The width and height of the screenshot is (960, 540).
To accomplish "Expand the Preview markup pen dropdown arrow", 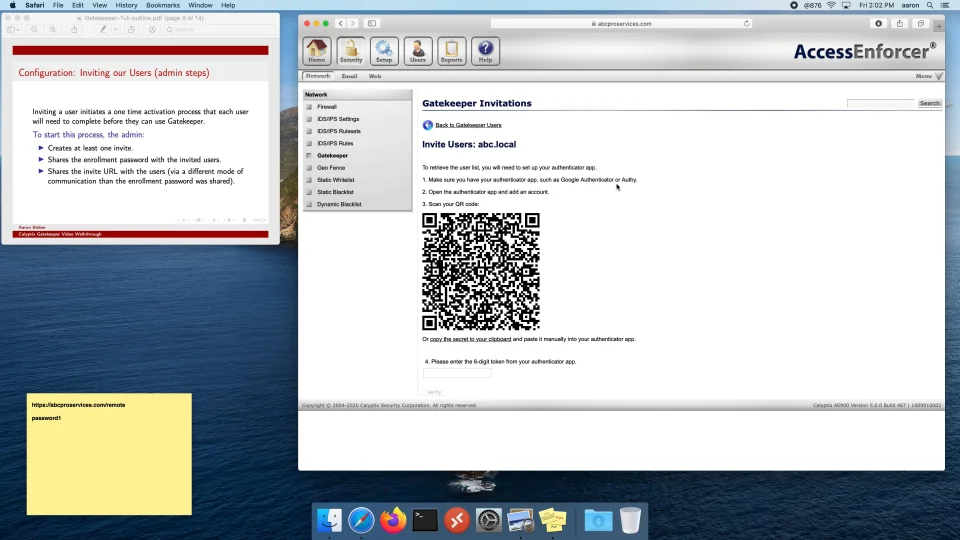I will click(115, 30).
